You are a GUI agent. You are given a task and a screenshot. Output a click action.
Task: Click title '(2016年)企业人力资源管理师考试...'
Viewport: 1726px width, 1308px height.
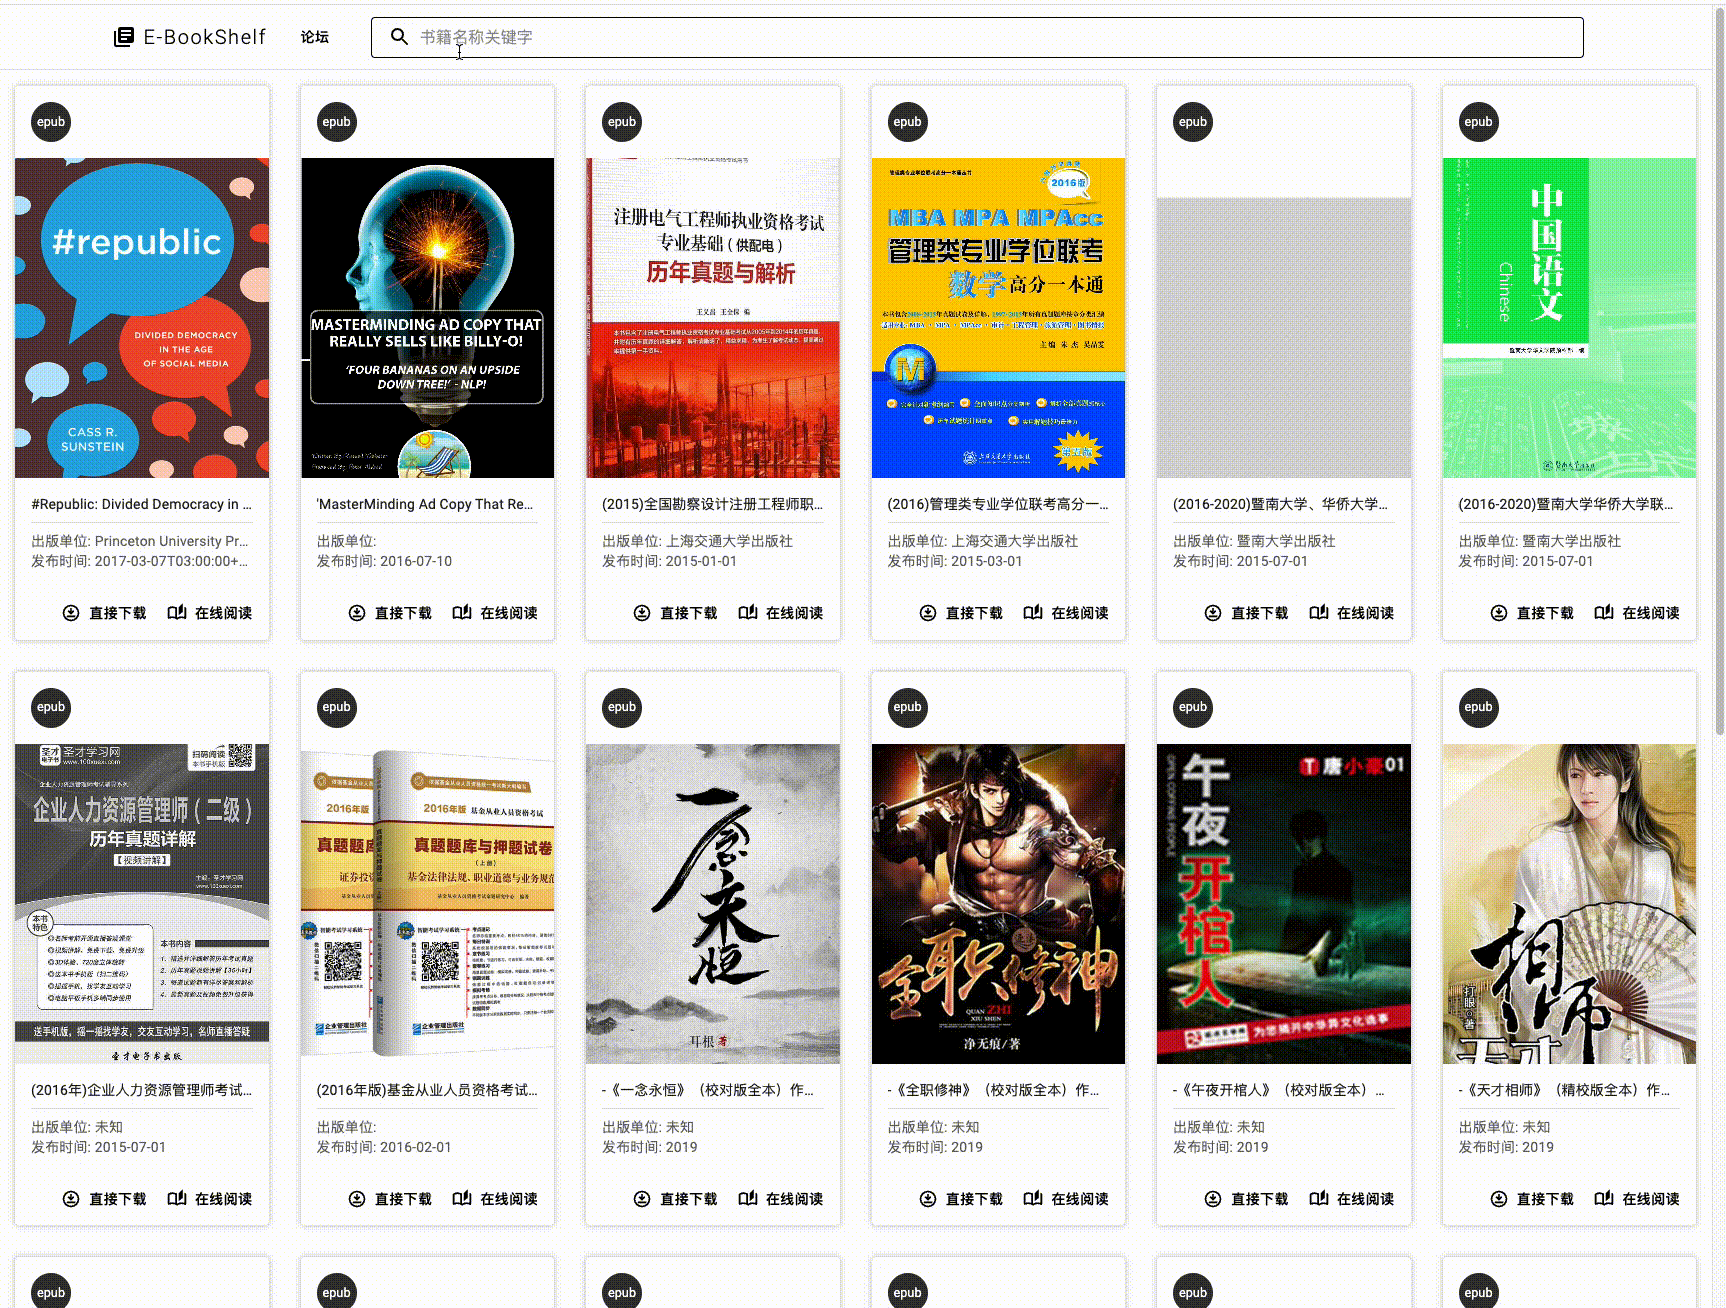click(142, 1090)
